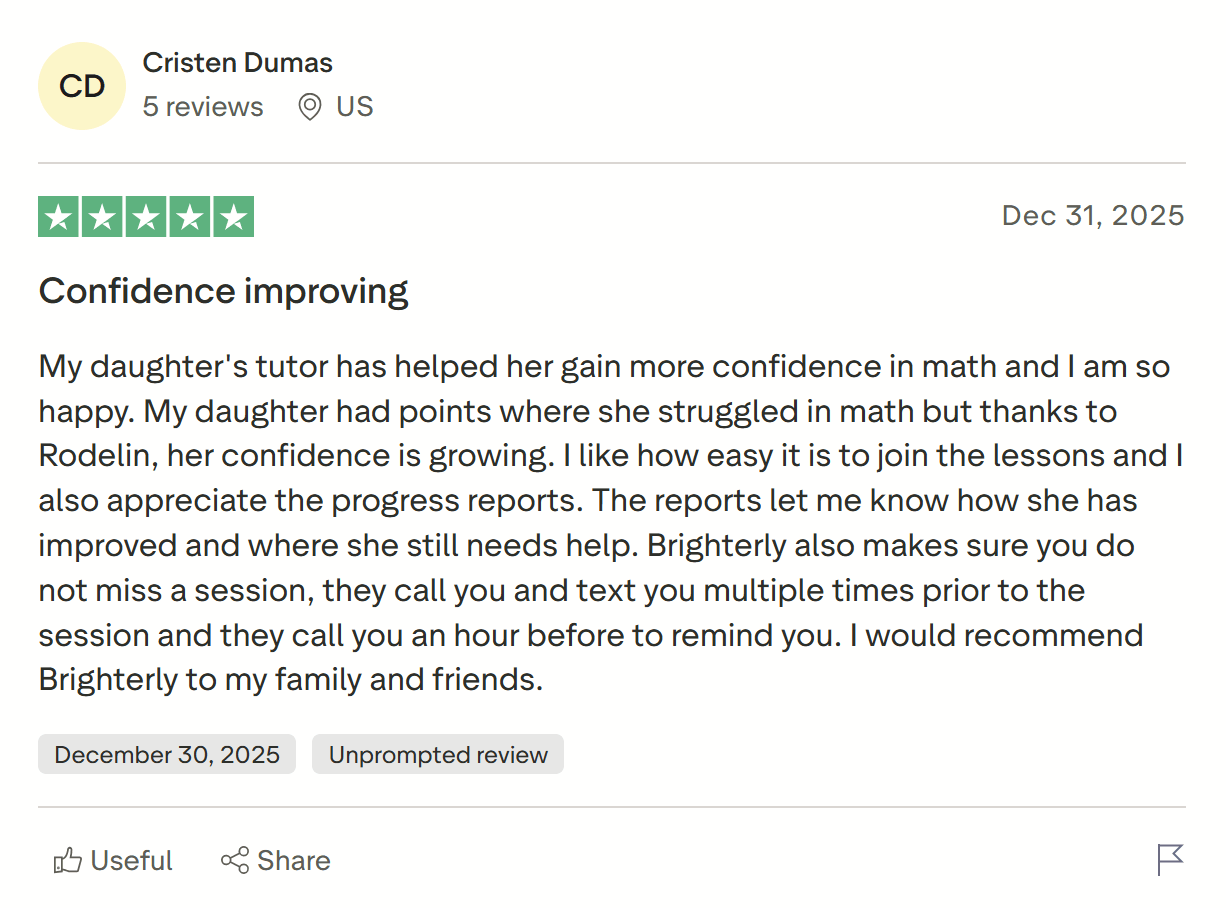This screenshot has width=1226, height=908.
Task: Click the location pin icon
Action: 310,107
